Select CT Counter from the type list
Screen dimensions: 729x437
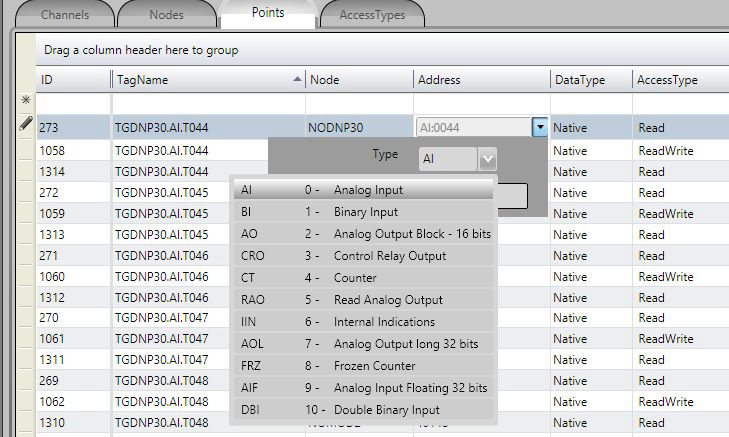[x=362, y=278]
